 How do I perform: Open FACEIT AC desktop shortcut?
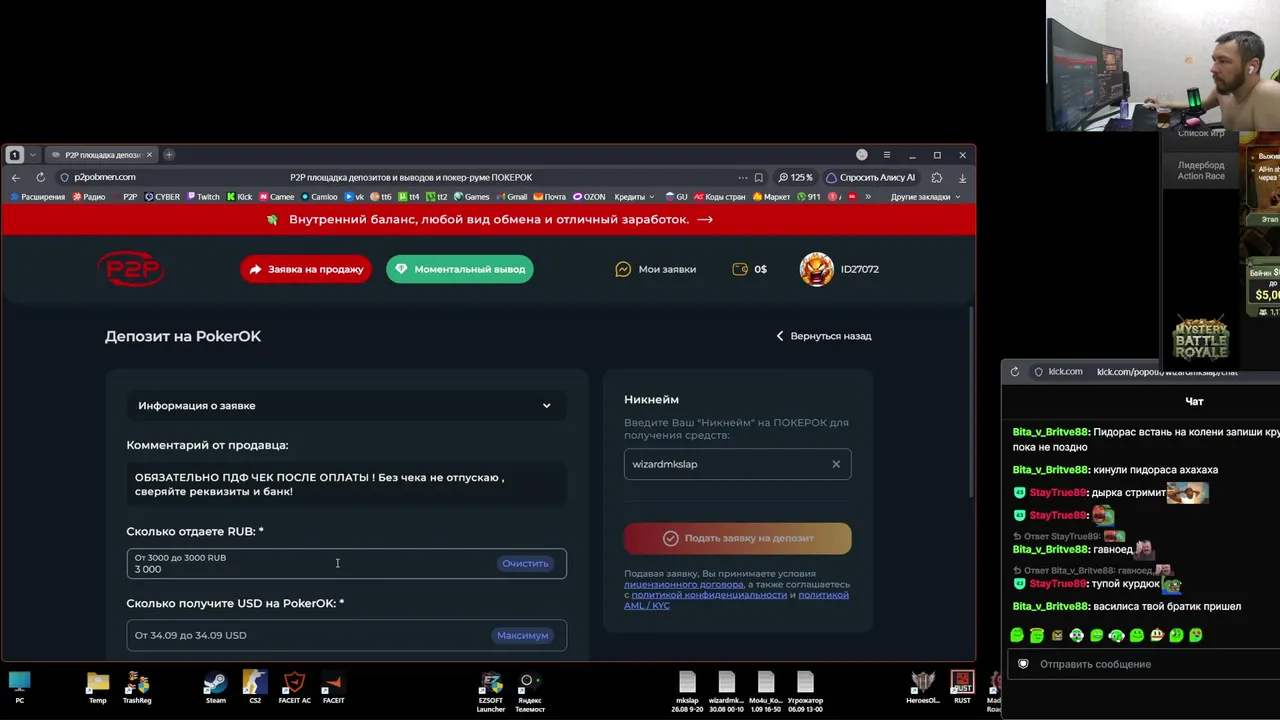tap(294, 687)
